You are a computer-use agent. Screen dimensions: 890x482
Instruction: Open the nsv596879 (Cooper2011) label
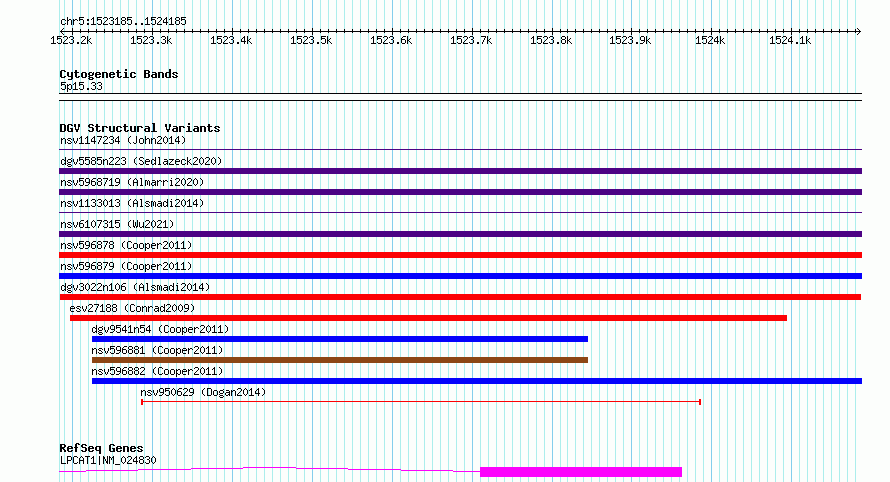click(126, 266)
